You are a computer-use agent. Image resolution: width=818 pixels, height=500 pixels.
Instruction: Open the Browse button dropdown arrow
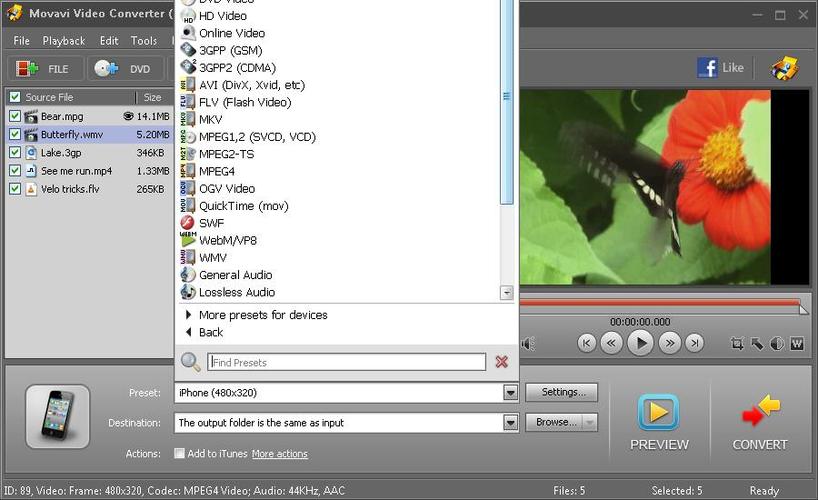pyautogui.click(x=590, y=422)
